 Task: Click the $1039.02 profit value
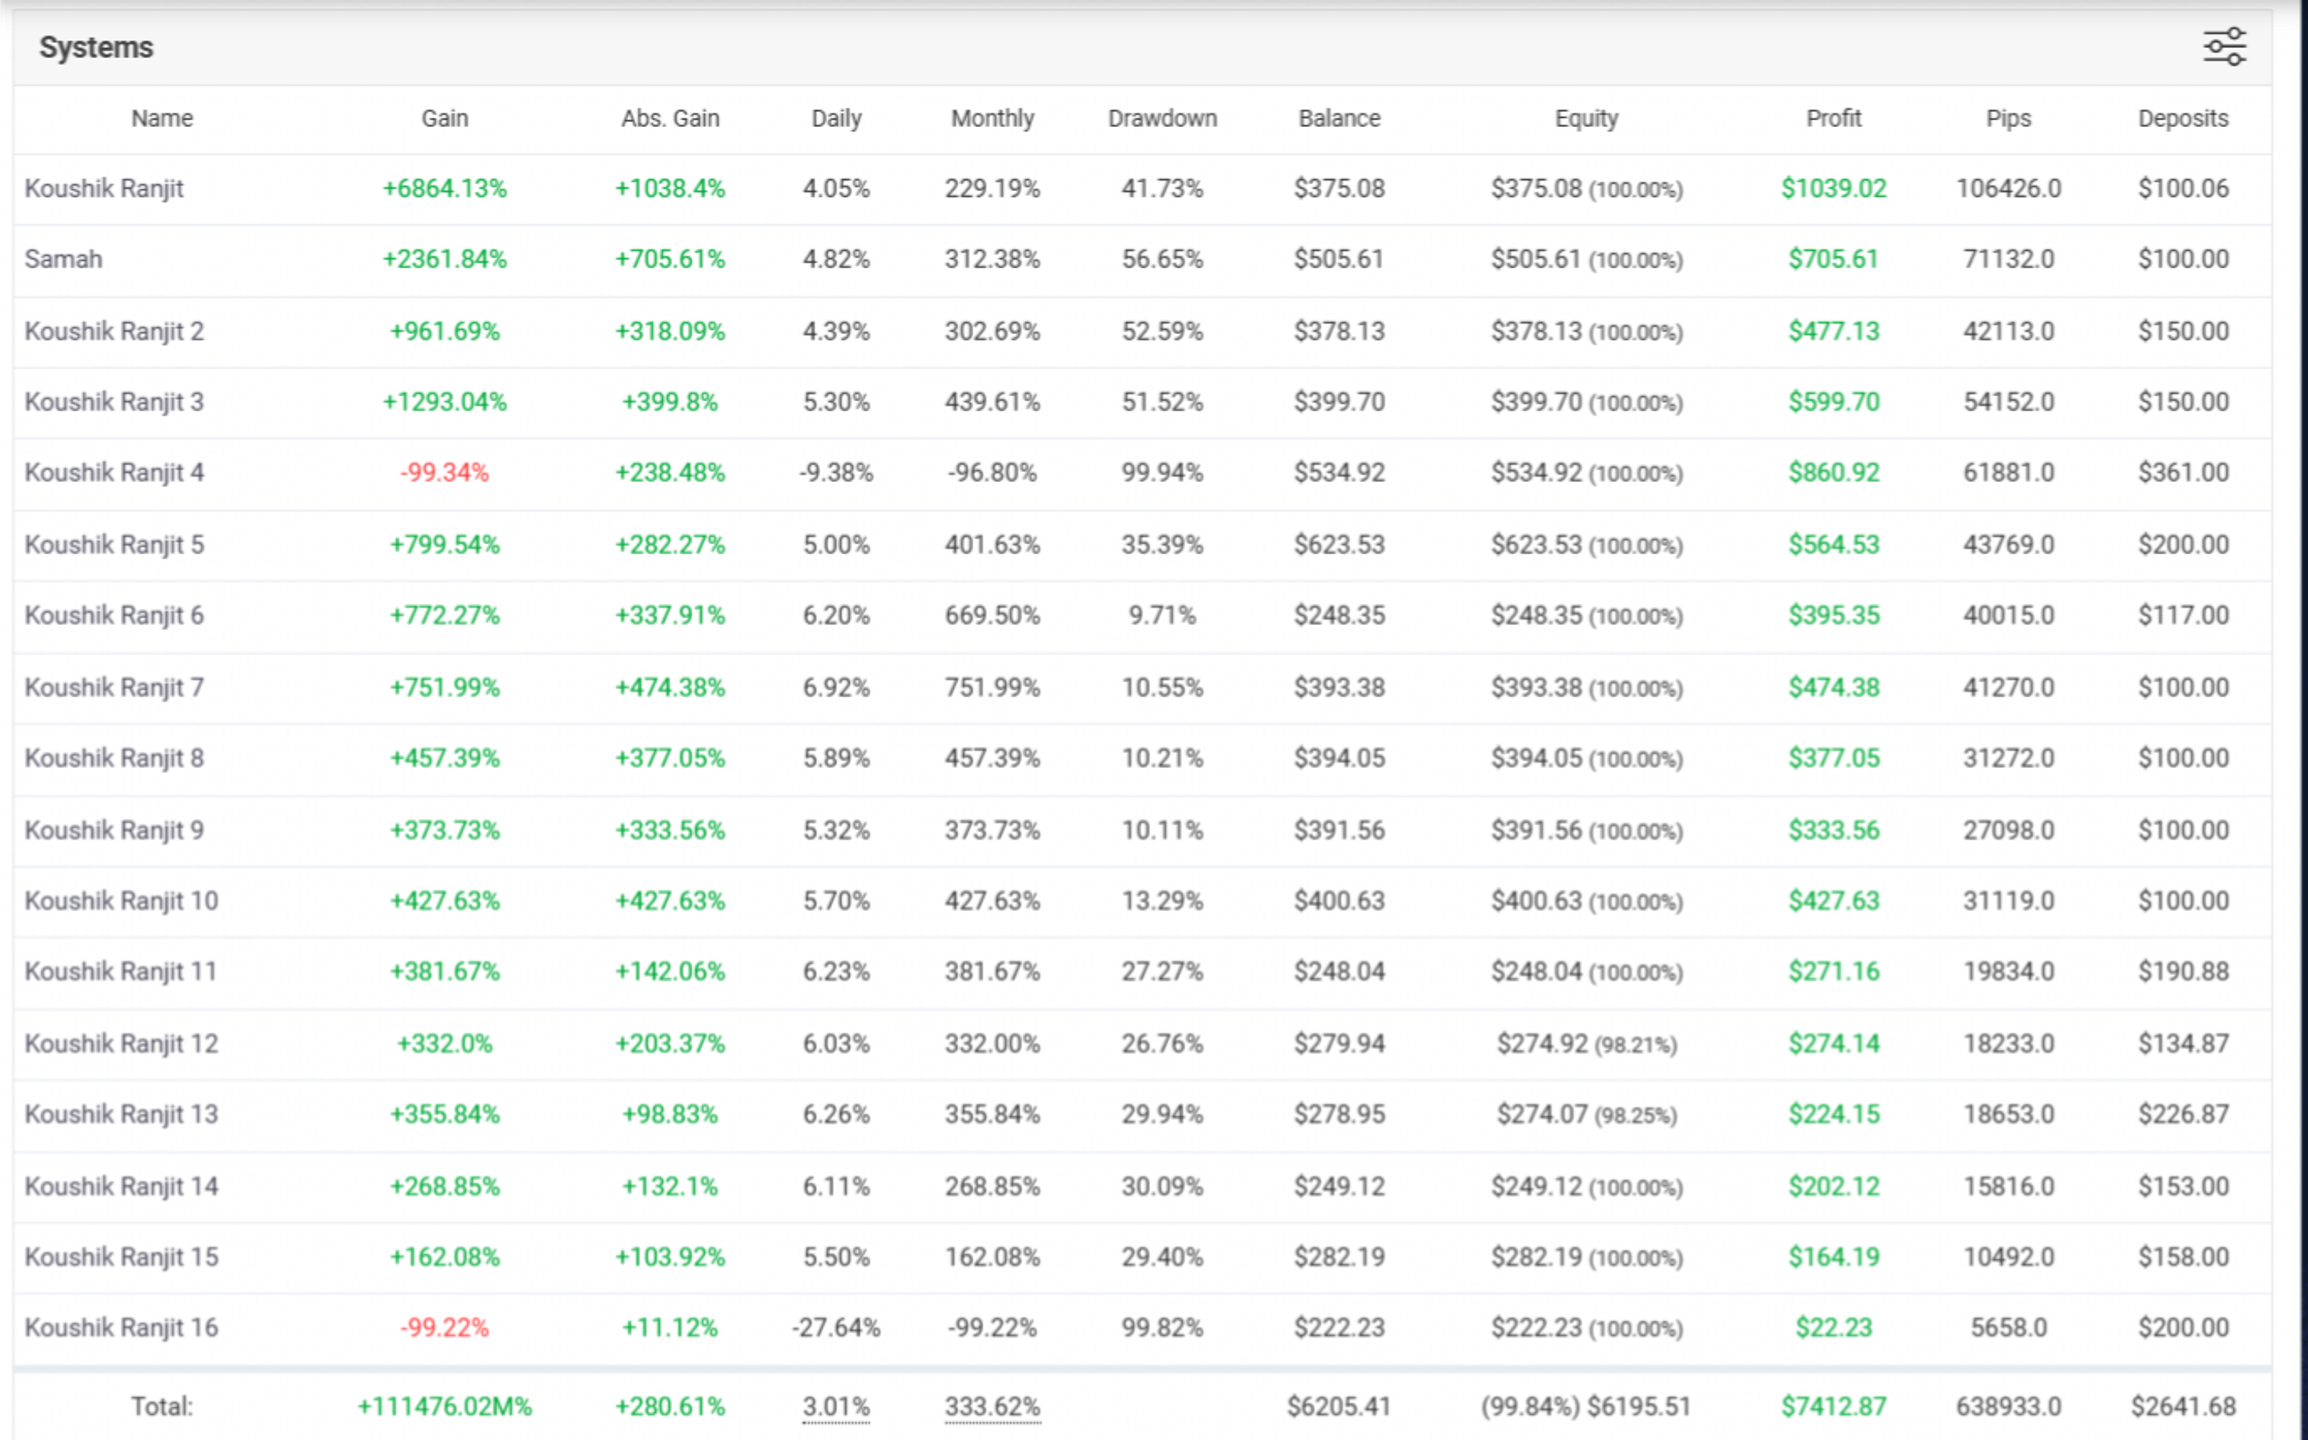coord(1833,188)
